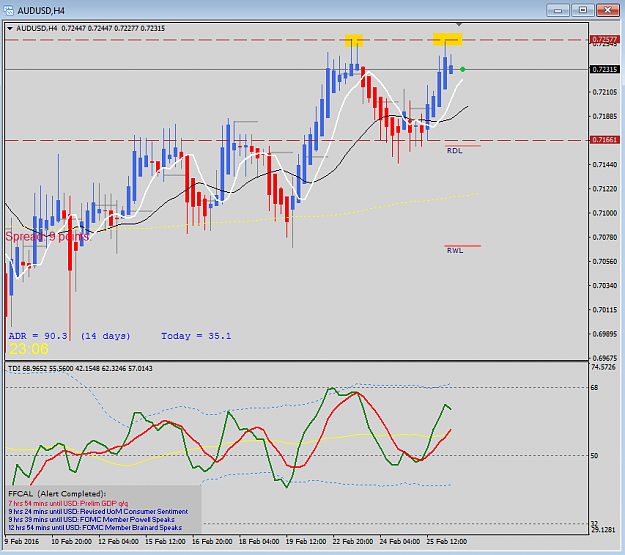Click the AUDUSD,H4 chart window icon

[8, 10]
